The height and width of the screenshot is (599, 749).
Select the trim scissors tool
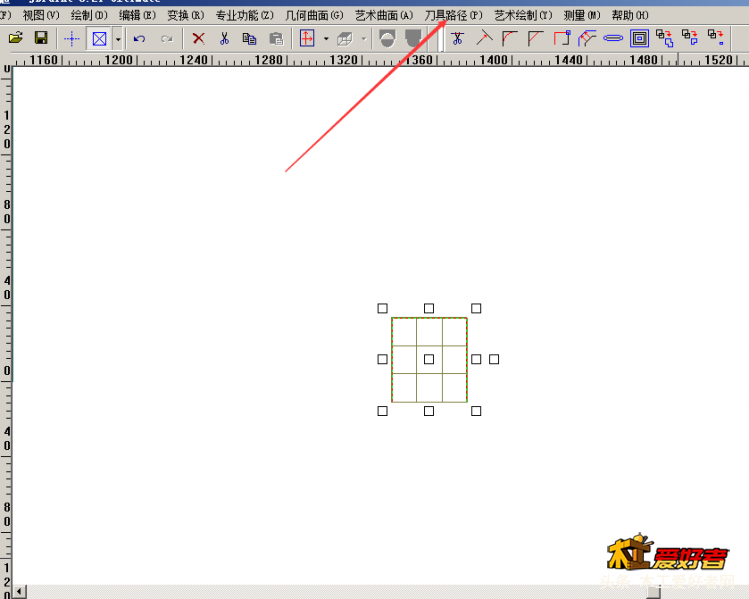click(457, 38)
